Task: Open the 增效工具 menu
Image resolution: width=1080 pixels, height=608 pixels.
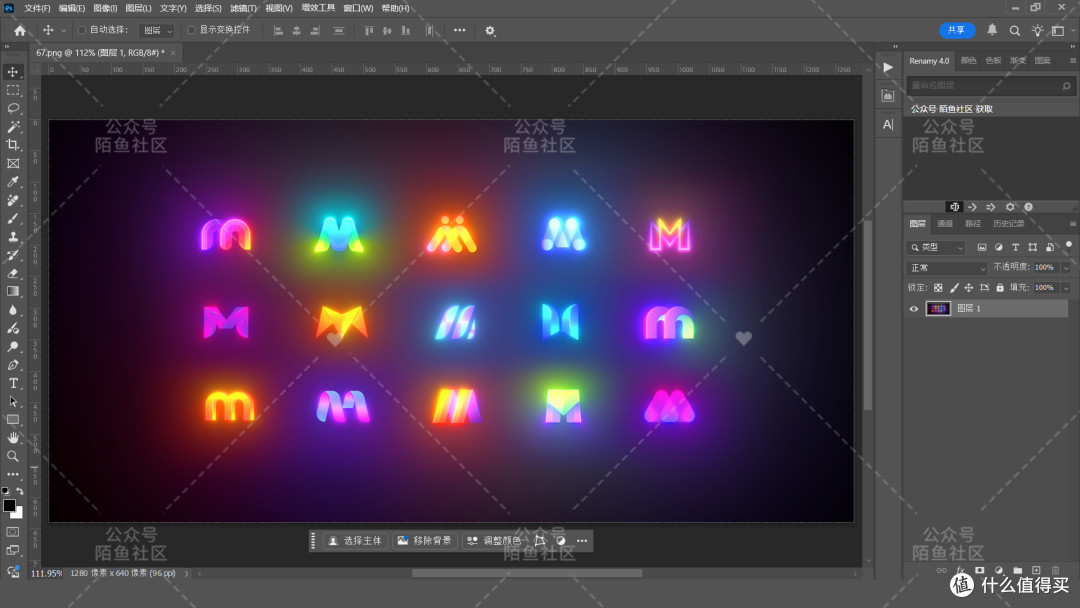Action: coord(318,8)
